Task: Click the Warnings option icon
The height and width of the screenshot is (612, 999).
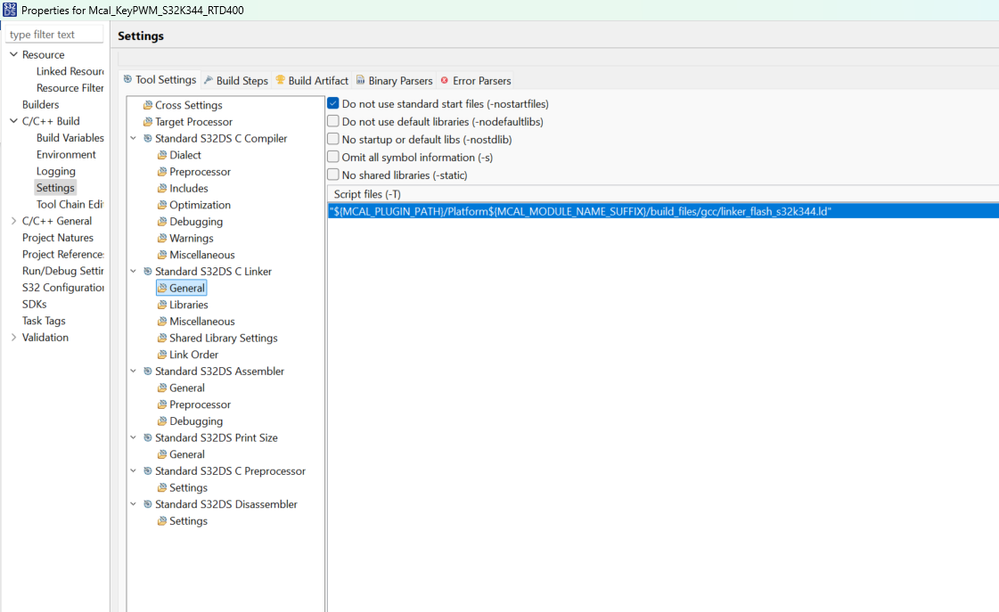Action: pyautogui.click(x=162, y=238)
